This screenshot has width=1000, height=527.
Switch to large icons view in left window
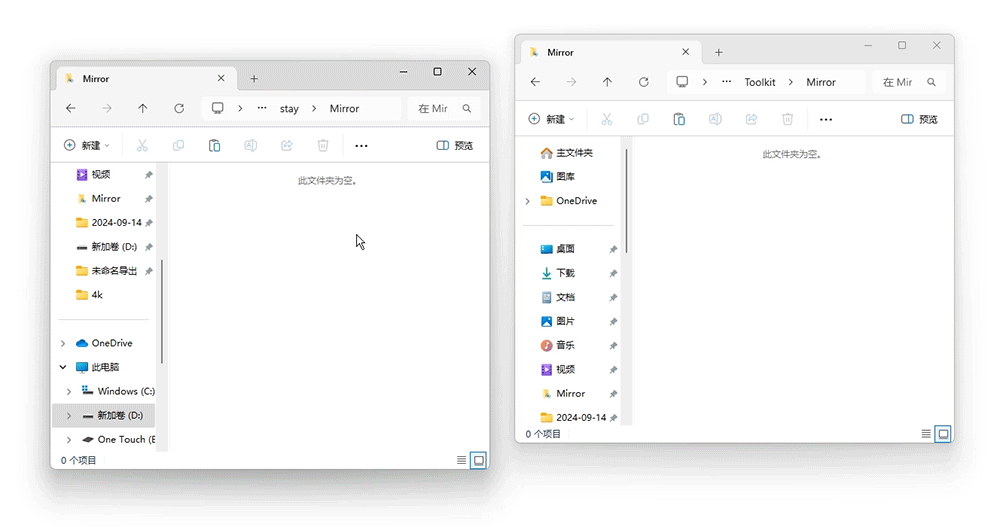point(478,460)
